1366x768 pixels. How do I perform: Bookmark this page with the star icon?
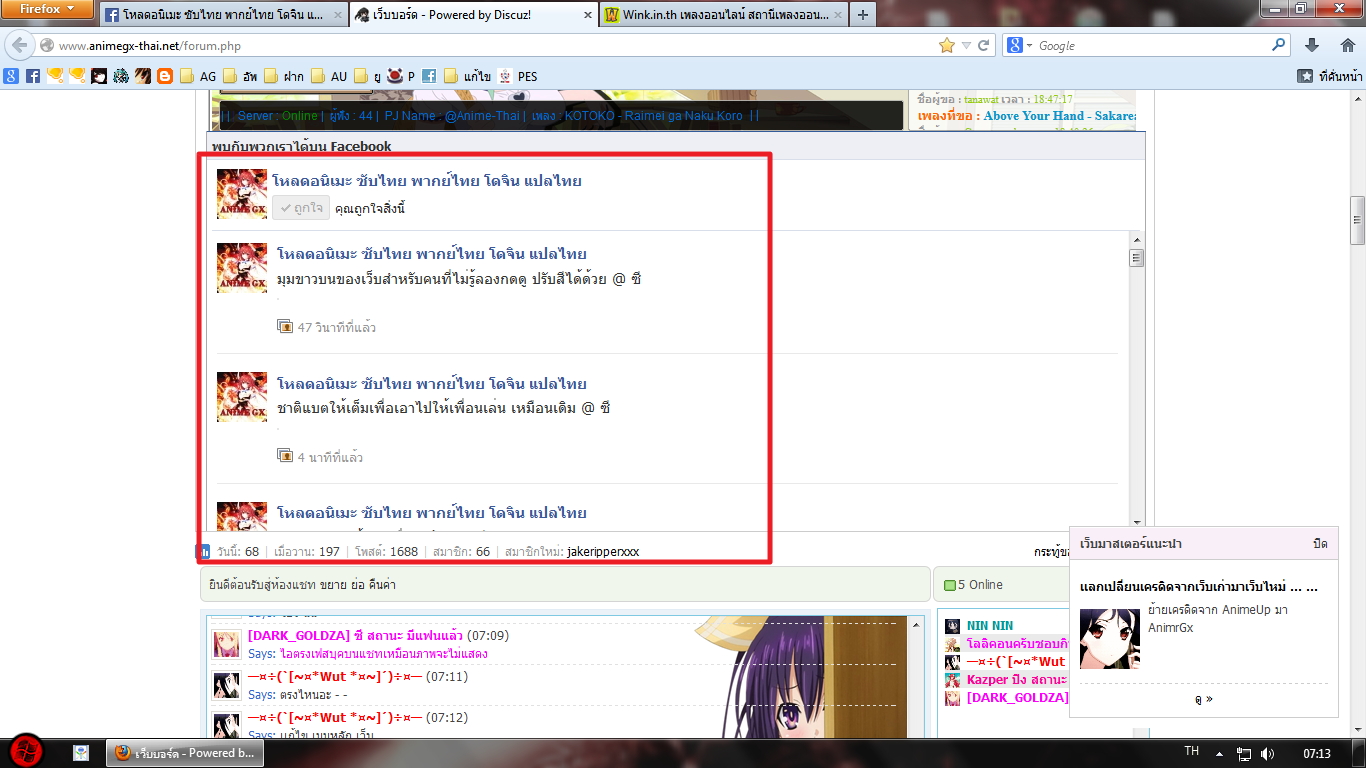coord(947,46)
